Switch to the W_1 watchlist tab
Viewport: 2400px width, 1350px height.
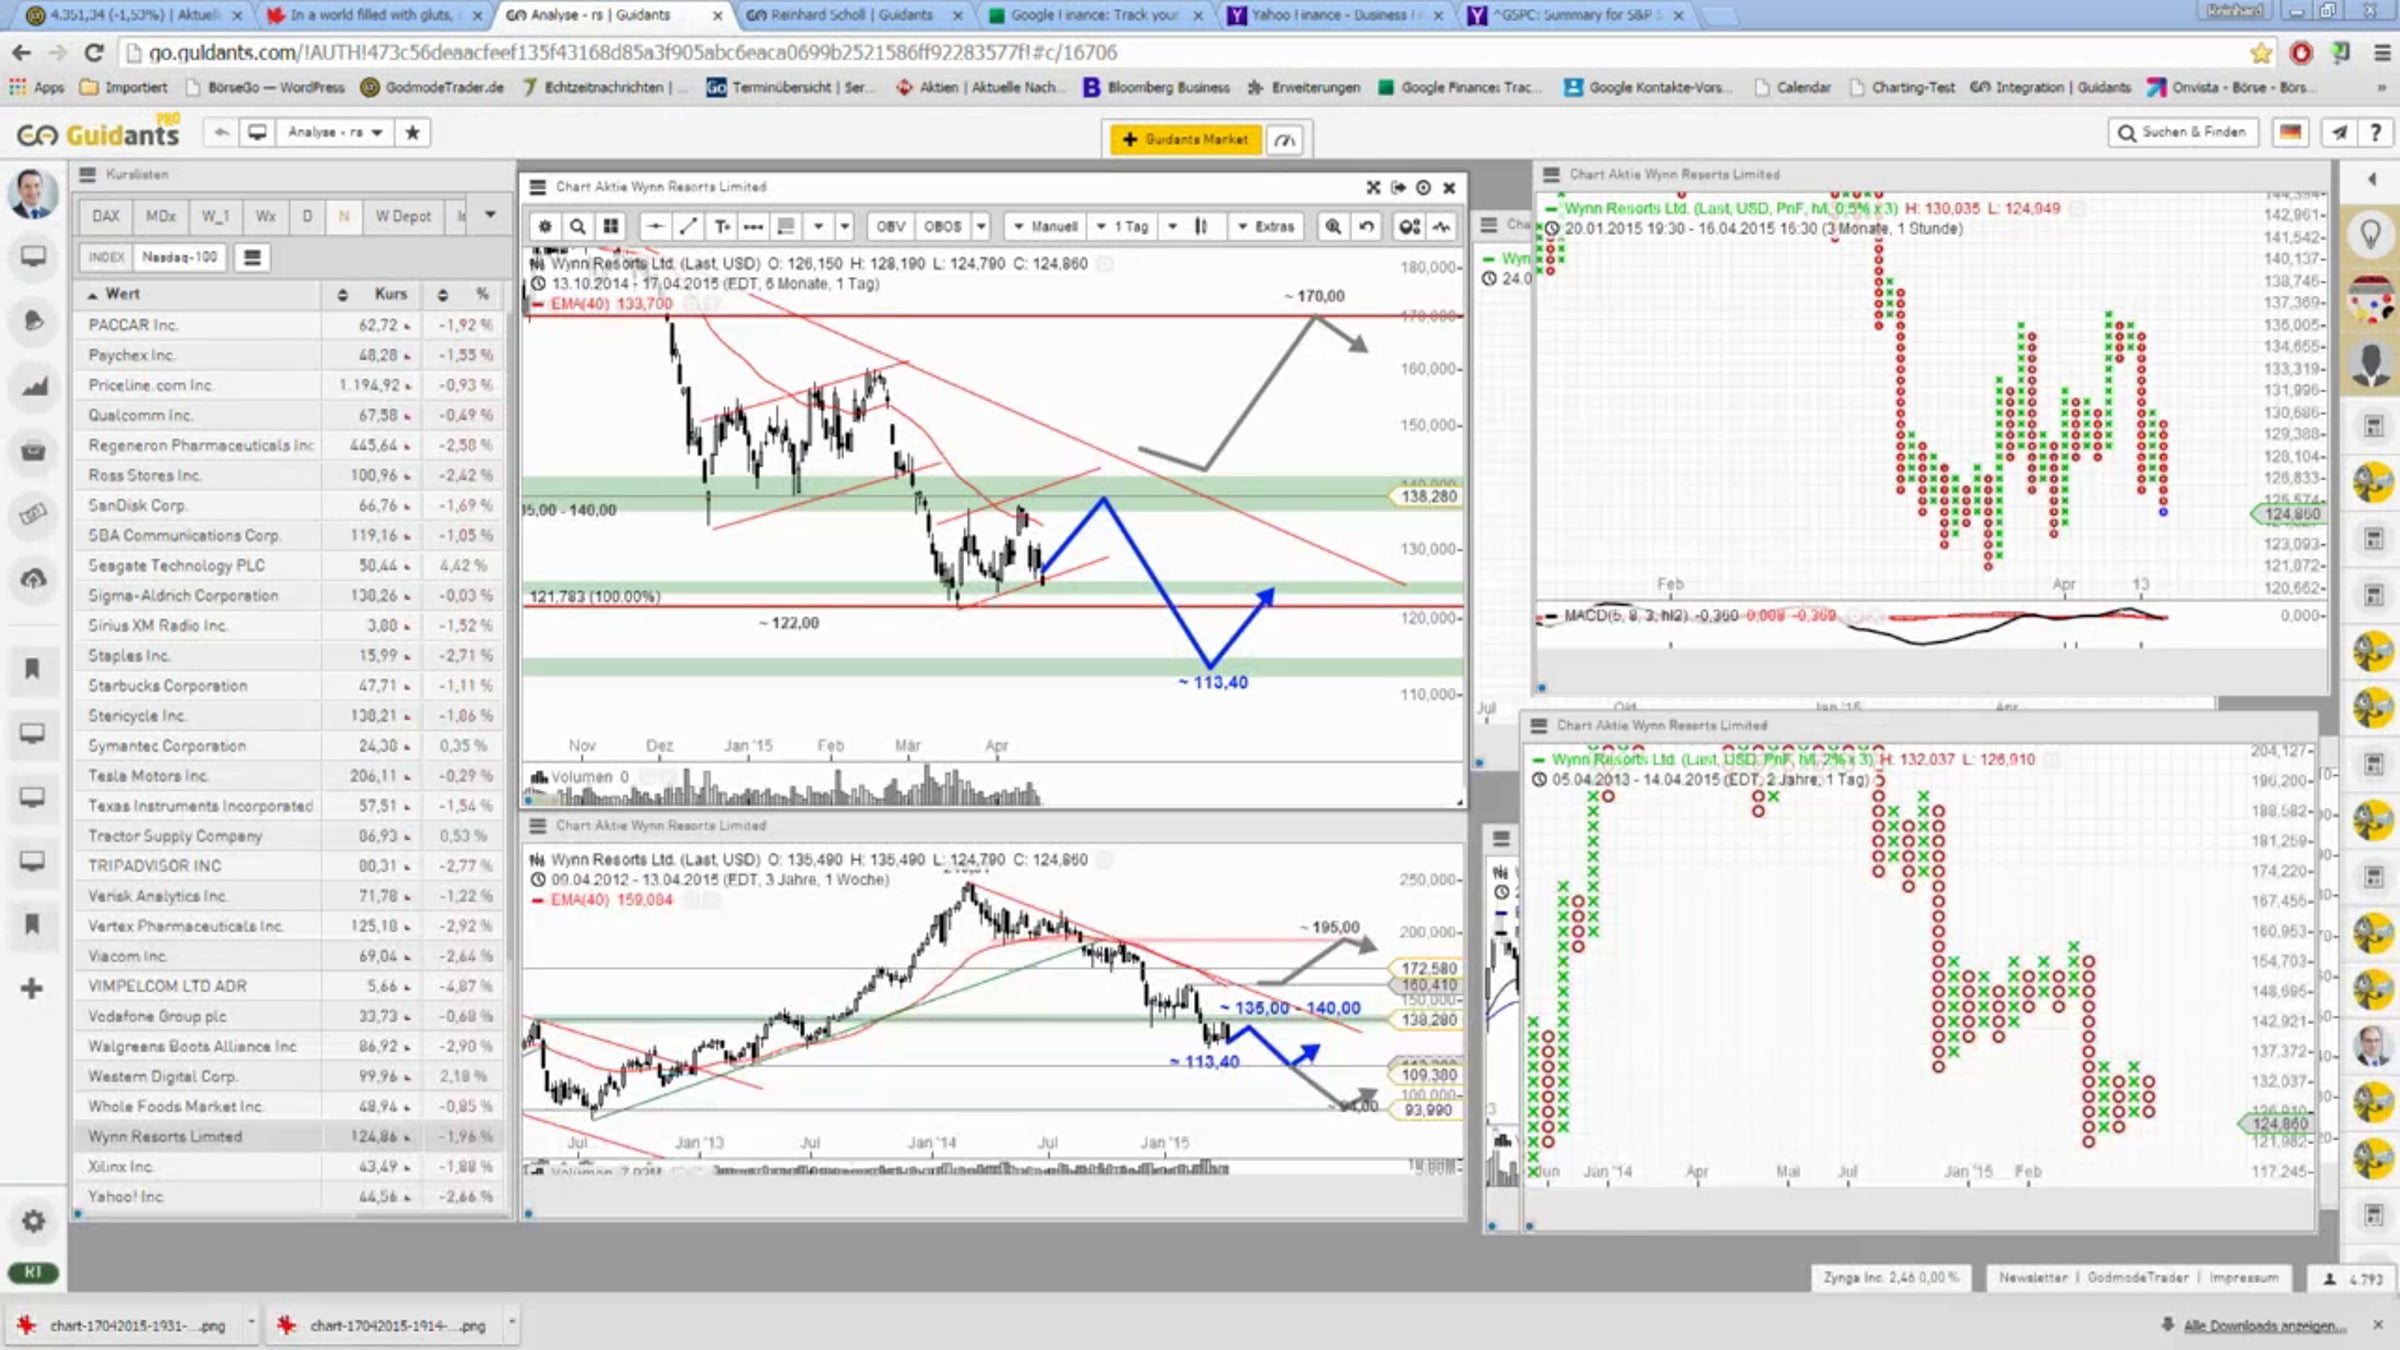(215, 216)
